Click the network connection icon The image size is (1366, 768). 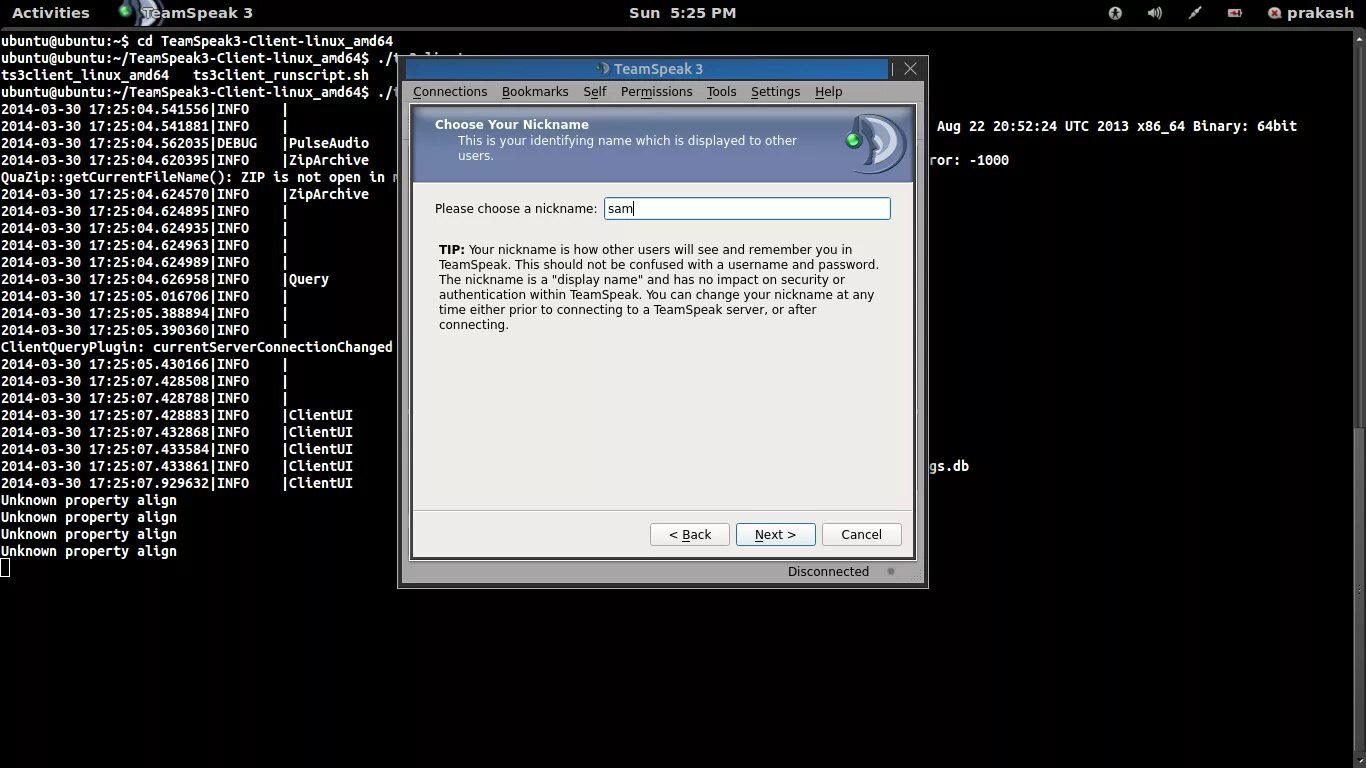click(x=1195, y=13)
